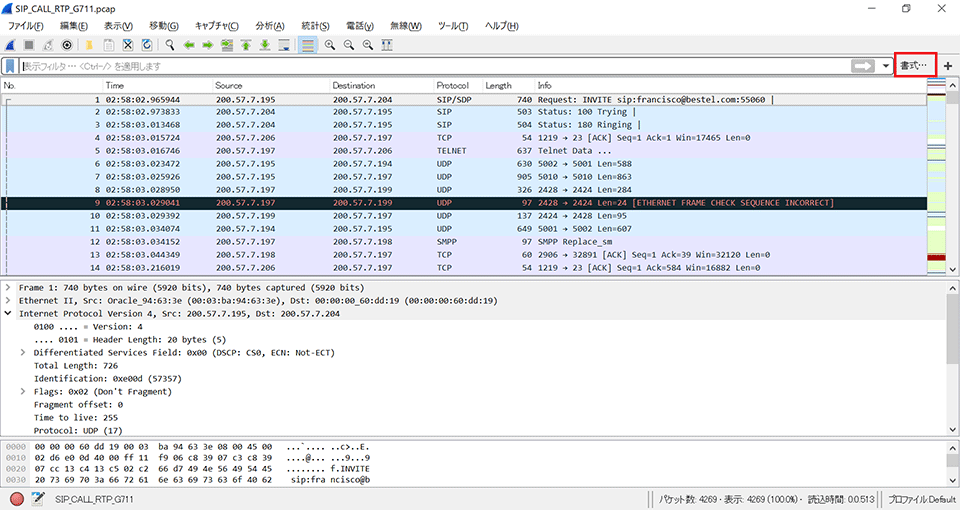This screenshot has width=960, height=510.
Task: Expand the Ethernet II tree row
Action: click(8, 301)
